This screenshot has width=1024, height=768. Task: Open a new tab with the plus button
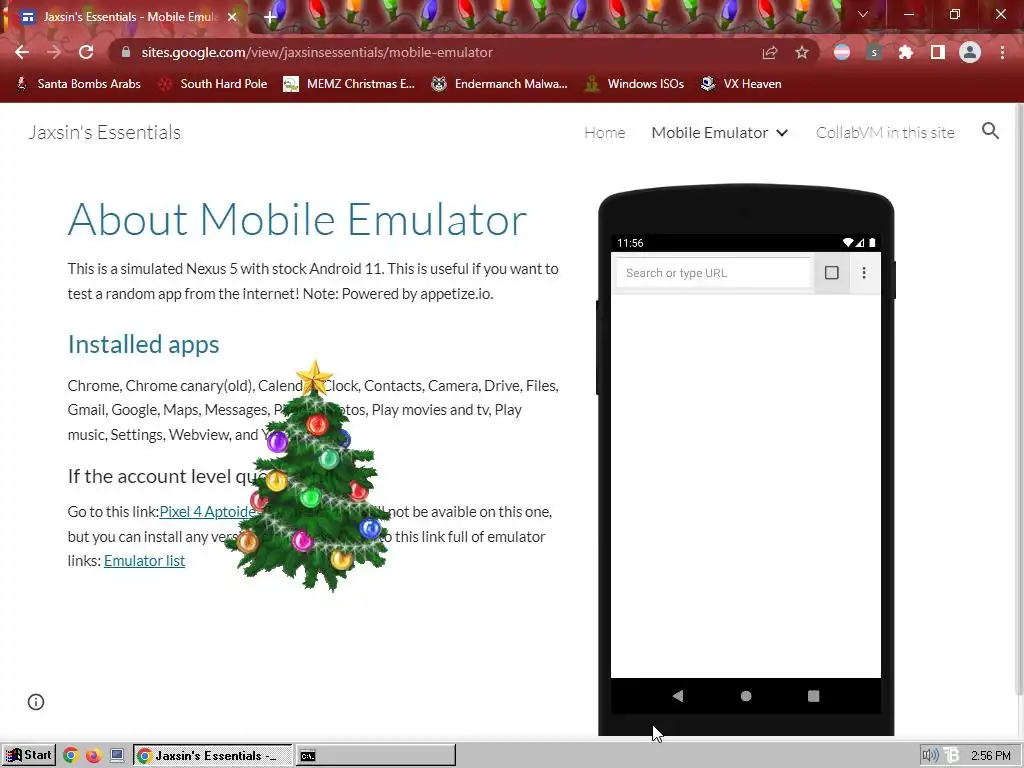point(270,17)
